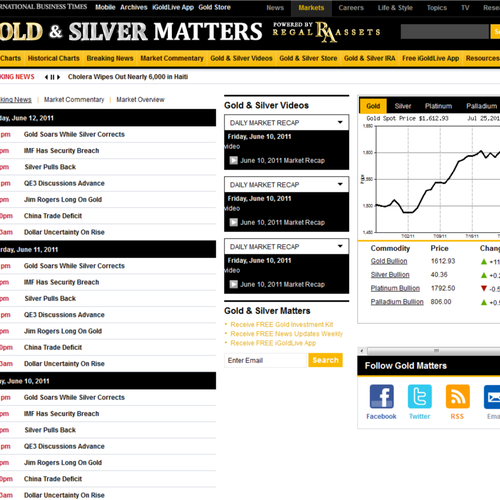
Task: Switch to the Platinum price chart tab
Action: 438,106
